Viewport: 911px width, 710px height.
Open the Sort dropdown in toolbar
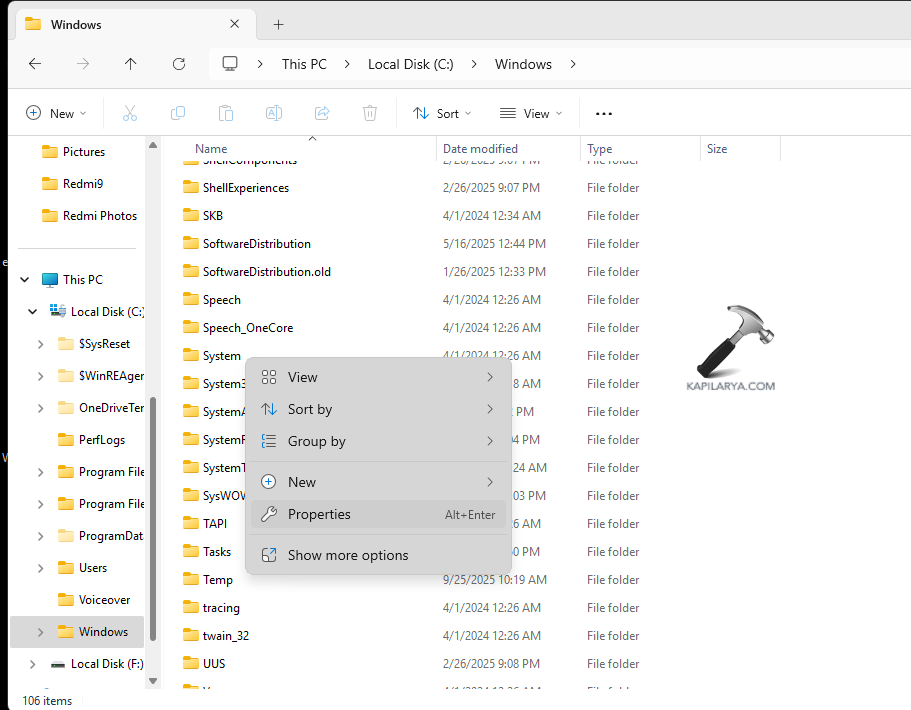coord(442,114)
